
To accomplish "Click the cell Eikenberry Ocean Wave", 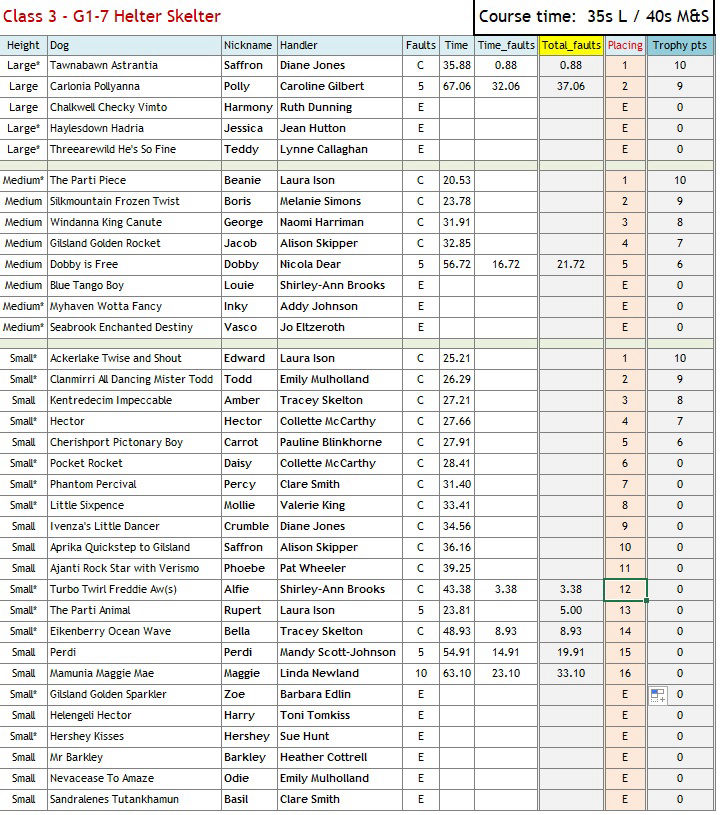I will [x=134, y=631].
